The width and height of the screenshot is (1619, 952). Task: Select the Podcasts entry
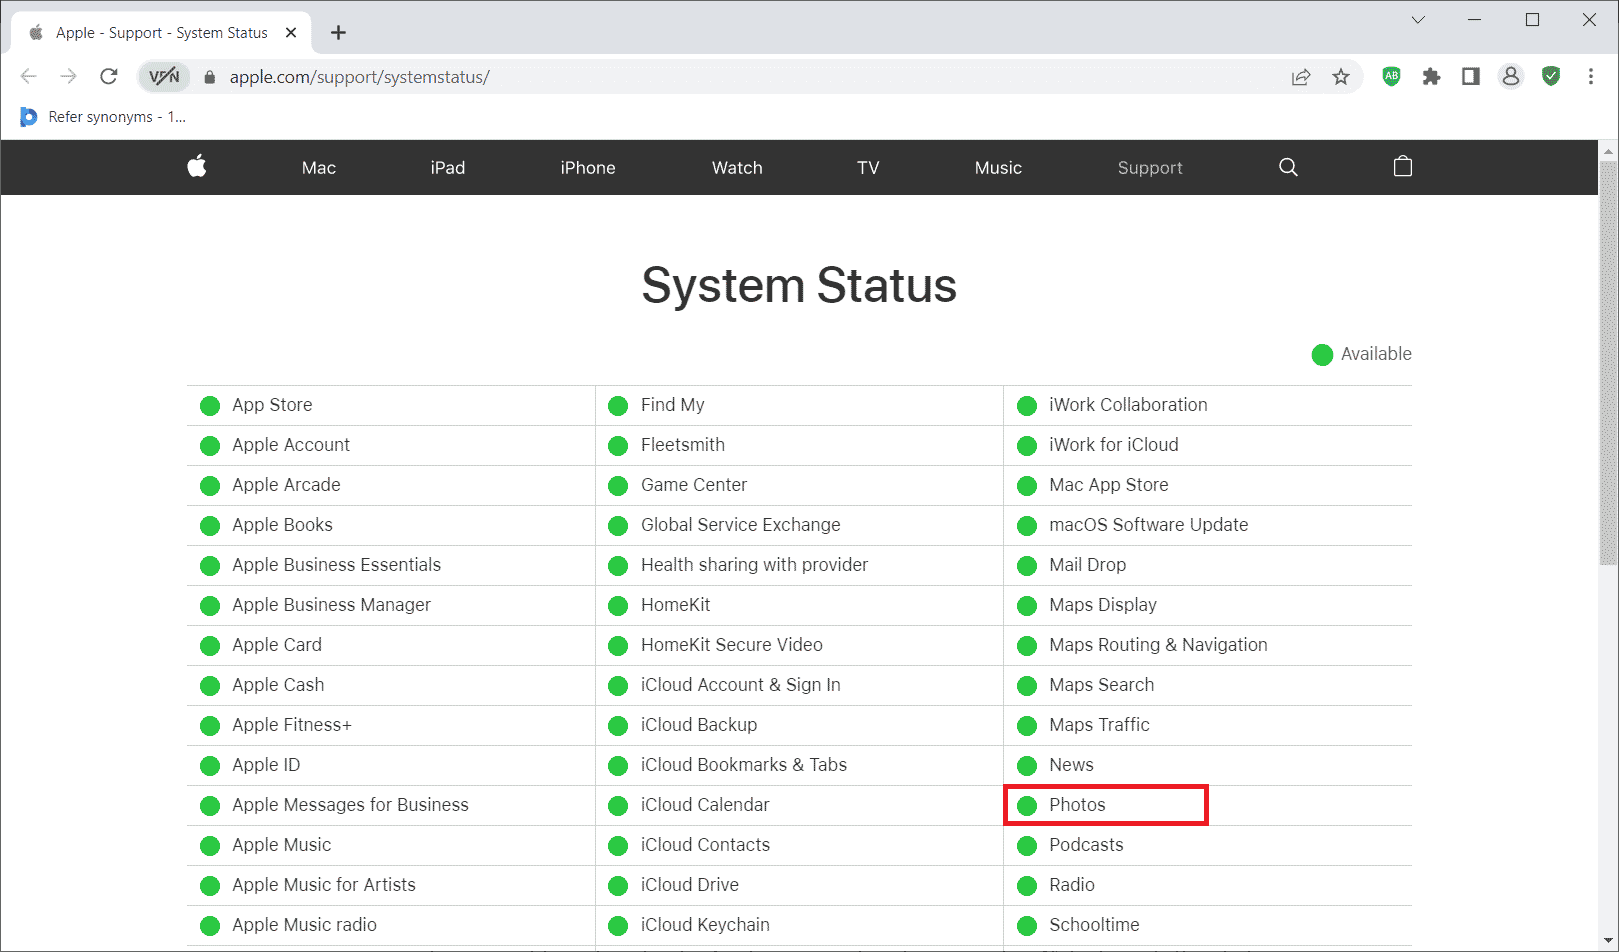point(1086,845)
